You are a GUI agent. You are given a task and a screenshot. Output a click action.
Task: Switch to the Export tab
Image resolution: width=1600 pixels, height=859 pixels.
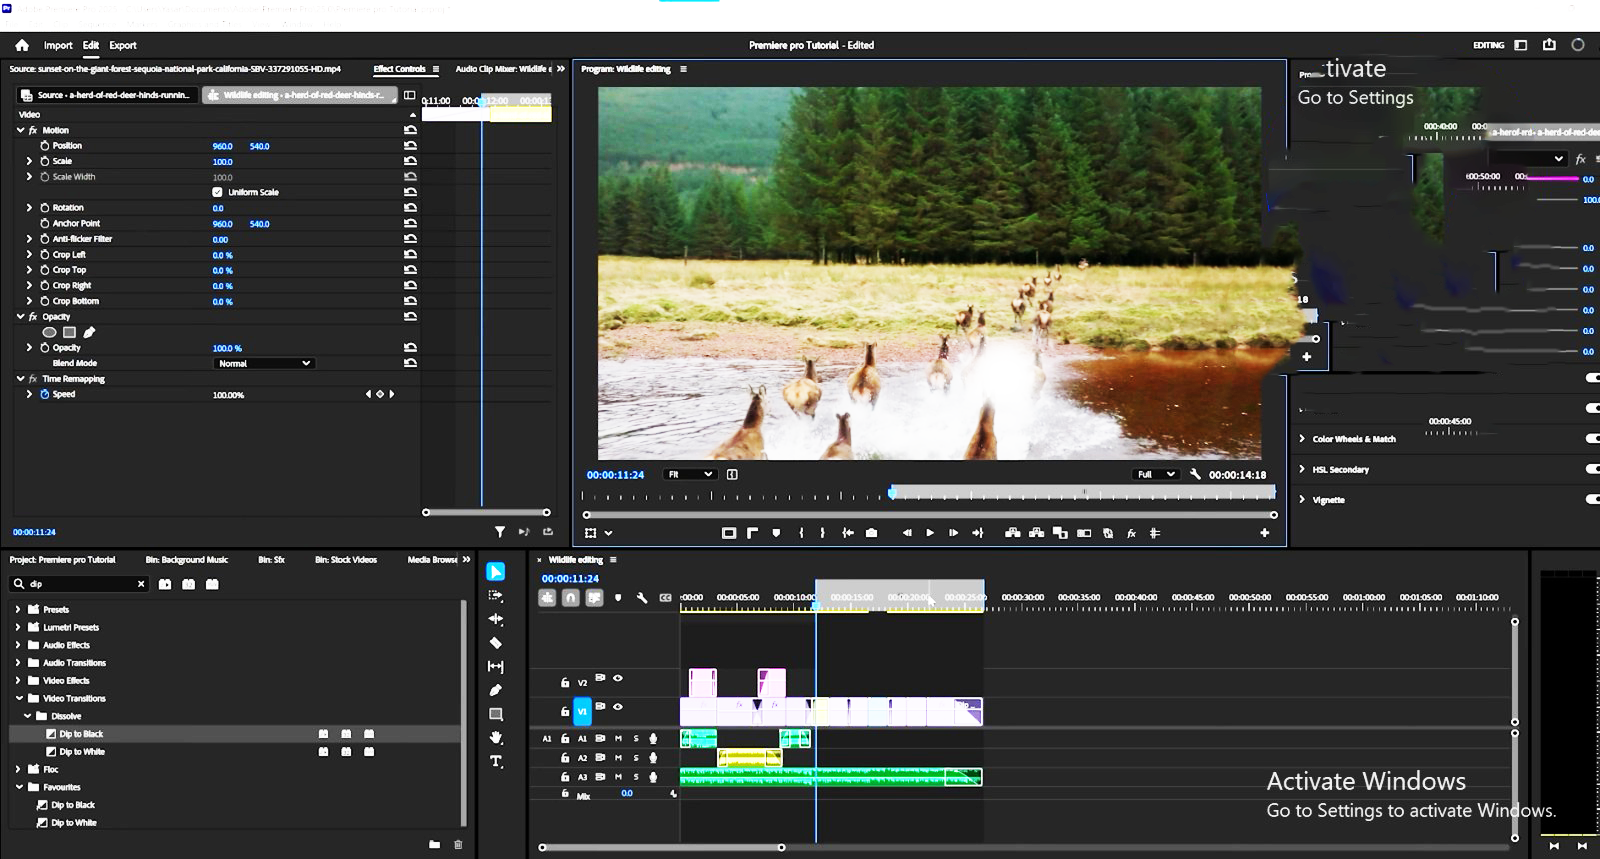[x=123, y=45]
